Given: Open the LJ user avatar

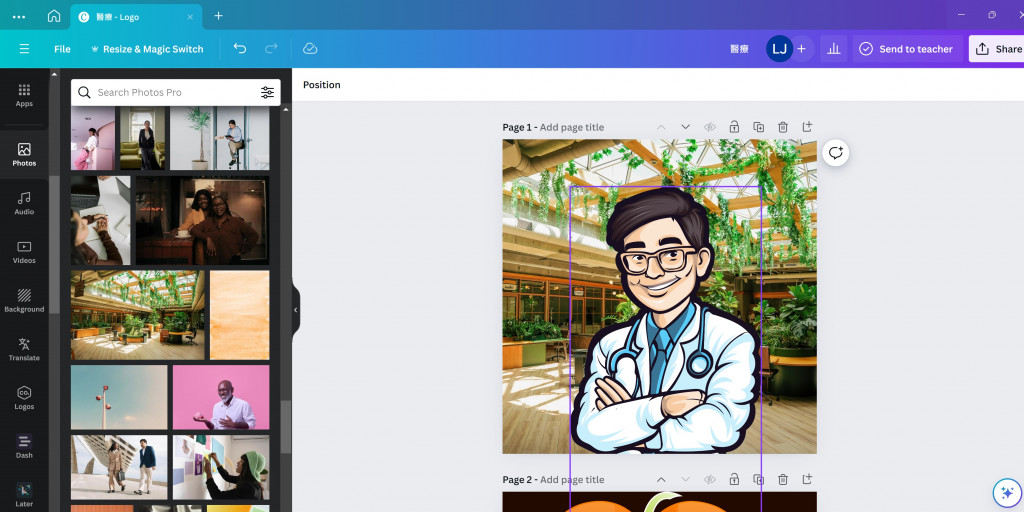Looking at the screenshot, I should pos(779,49).
